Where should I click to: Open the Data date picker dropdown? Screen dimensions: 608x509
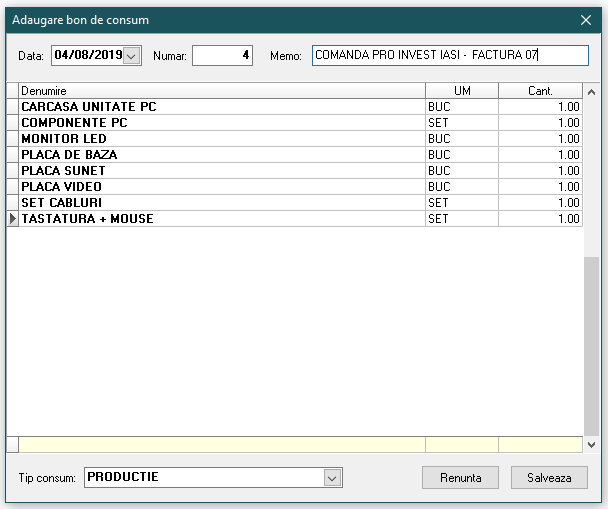tap(131, 56)
